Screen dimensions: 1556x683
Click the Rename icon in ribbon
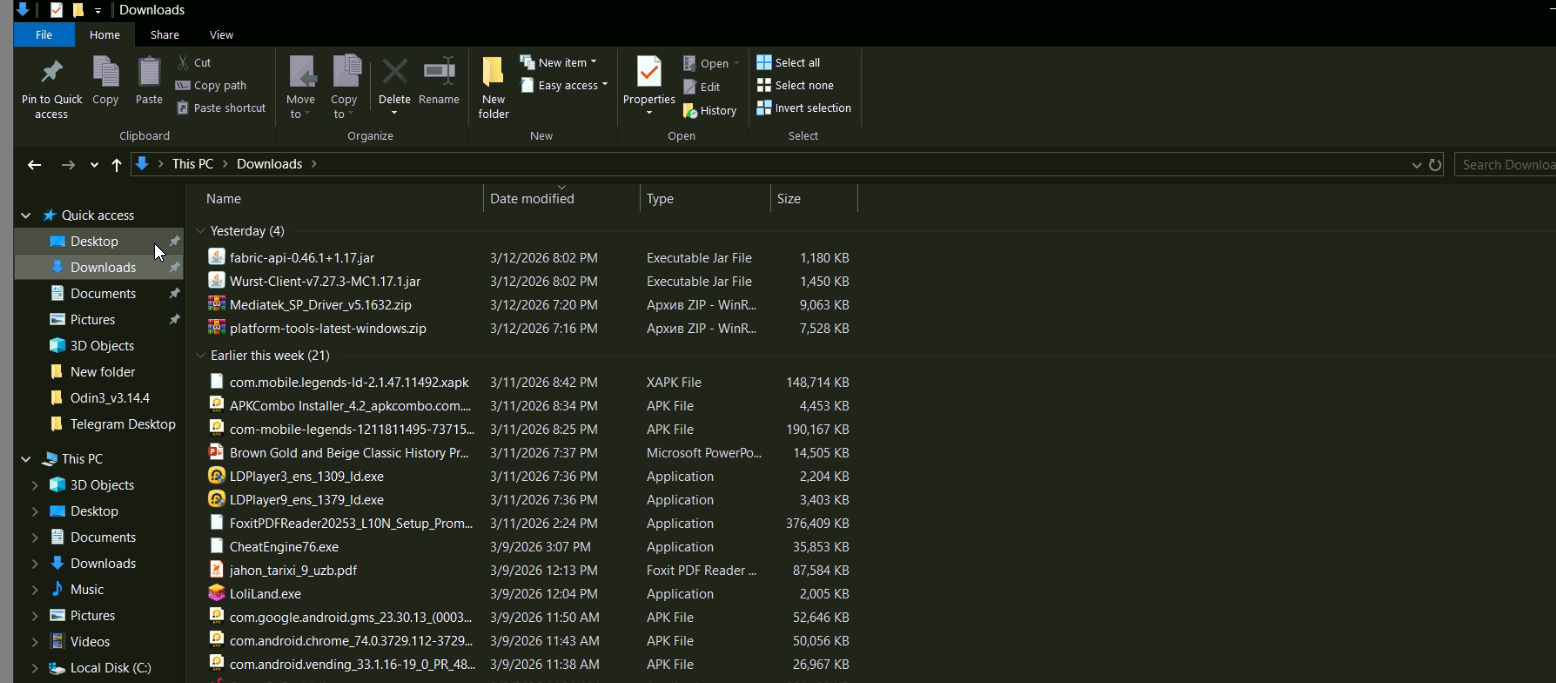click(439, 74)
